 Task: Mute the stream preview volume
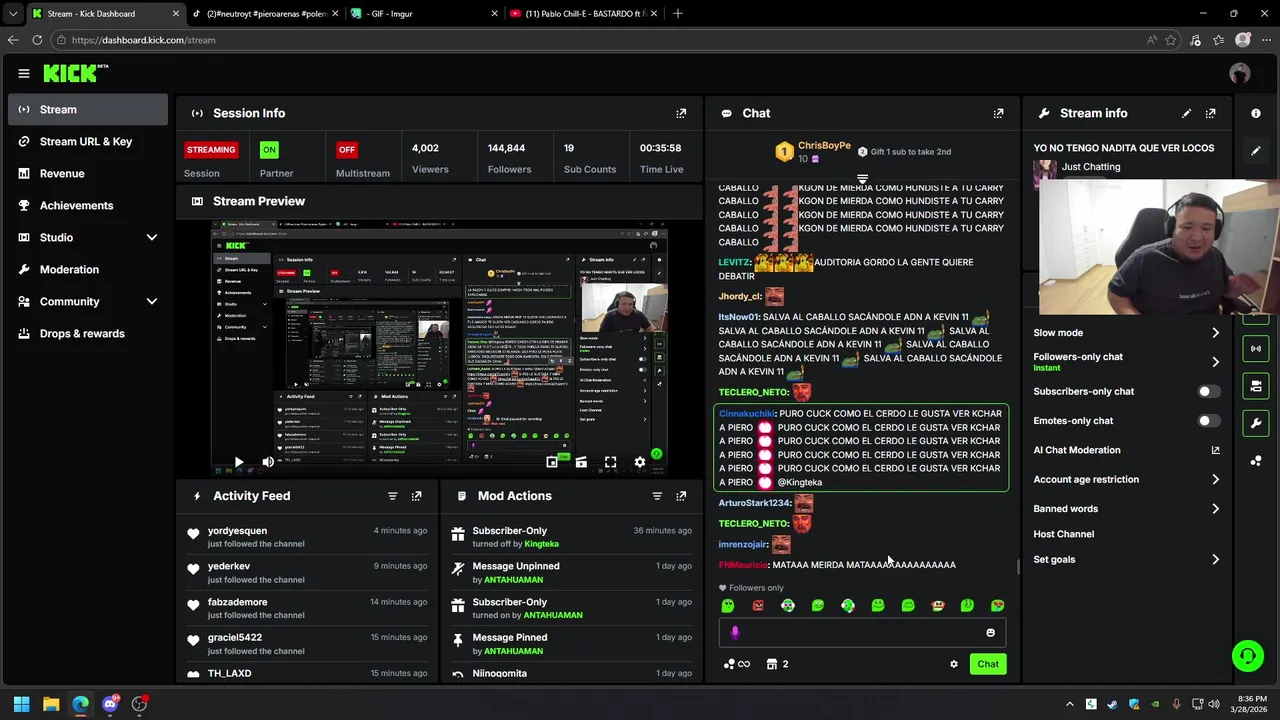[x=267, y=462]
